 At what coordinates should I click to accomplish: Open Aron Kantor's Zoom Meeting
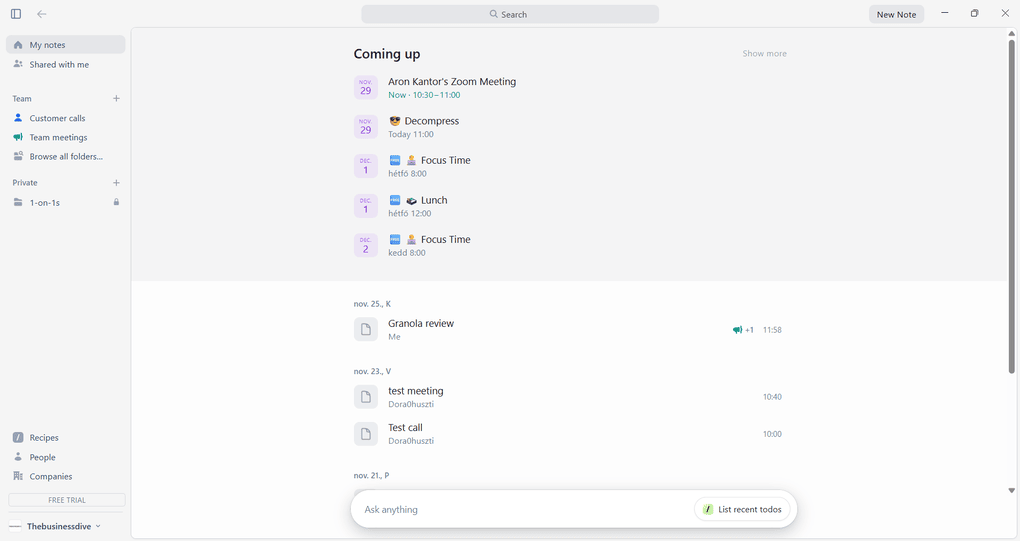pos(451,82)
